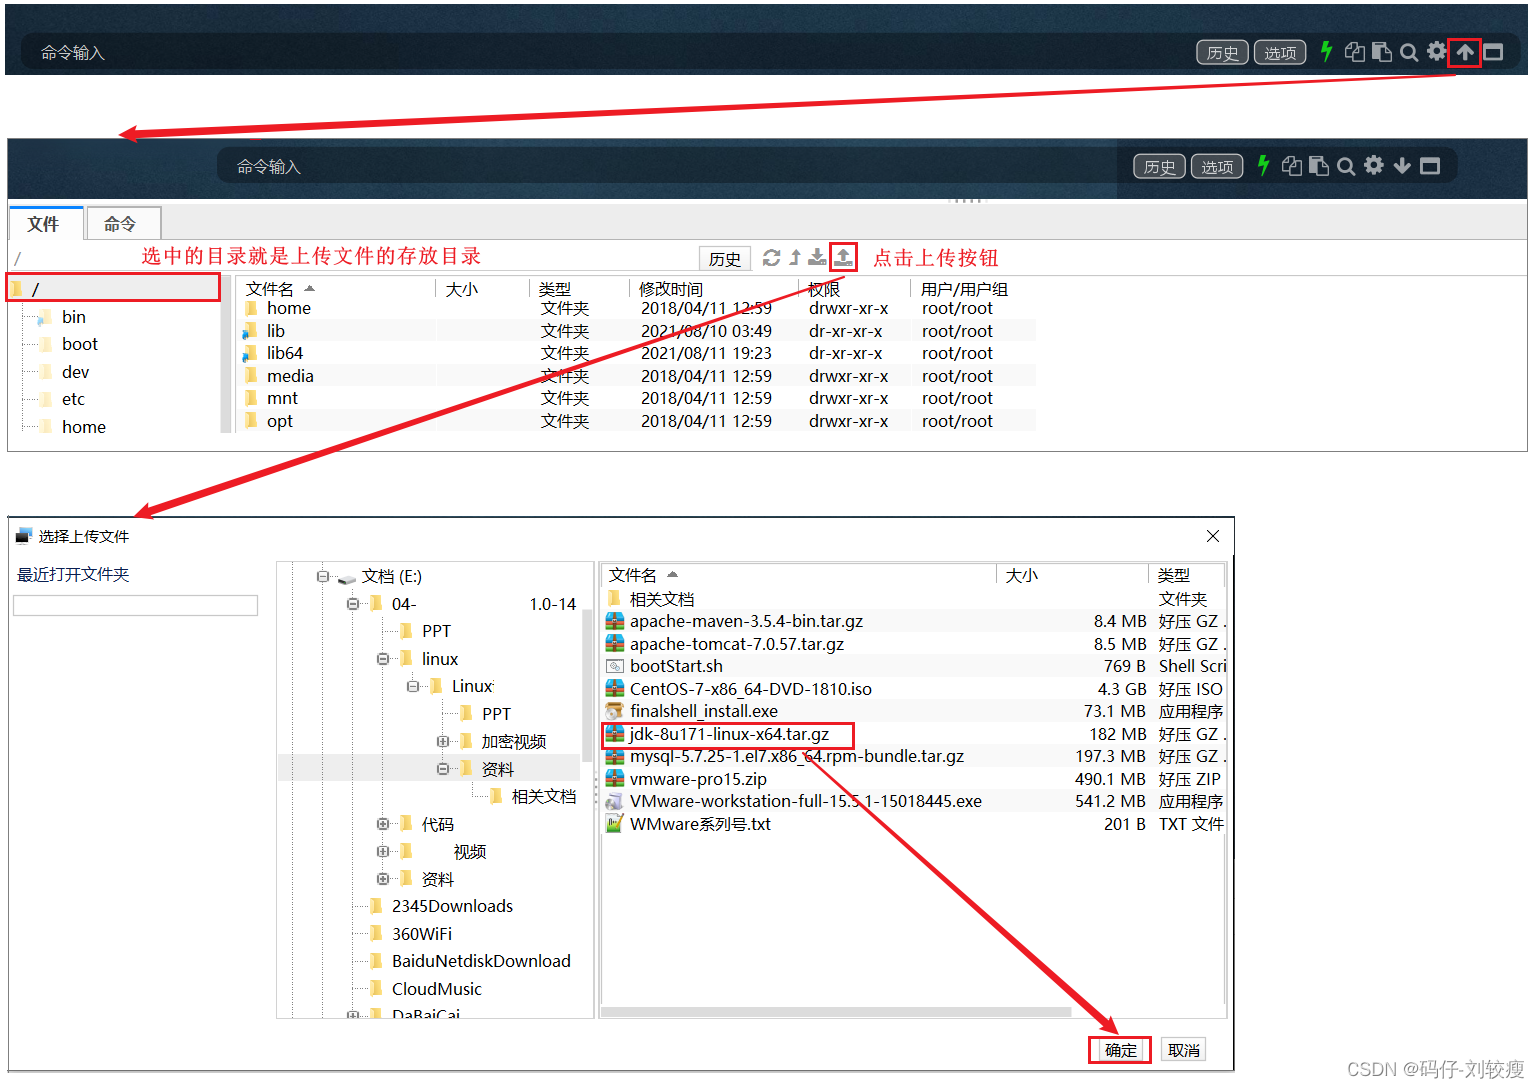The height and width of the screenshot is (1089, 1539).
Task: Click the paste icon in the collapsed top command bar
Action: tap(1382, 52)
